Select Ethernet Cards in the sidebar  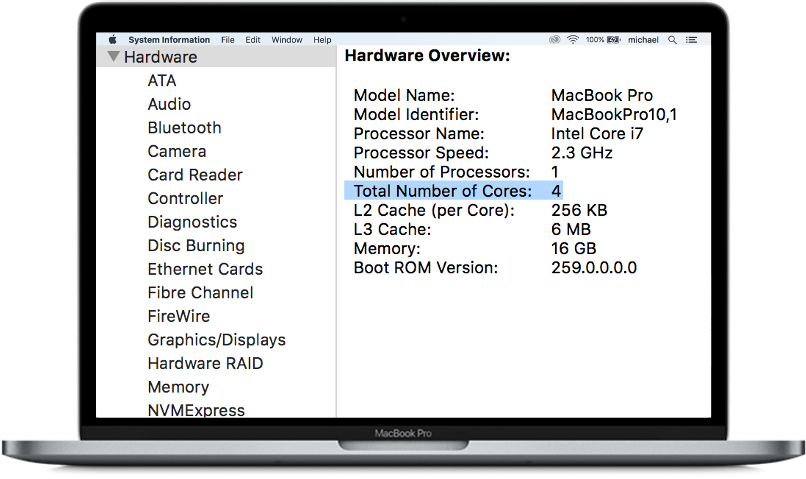(205, 269)
